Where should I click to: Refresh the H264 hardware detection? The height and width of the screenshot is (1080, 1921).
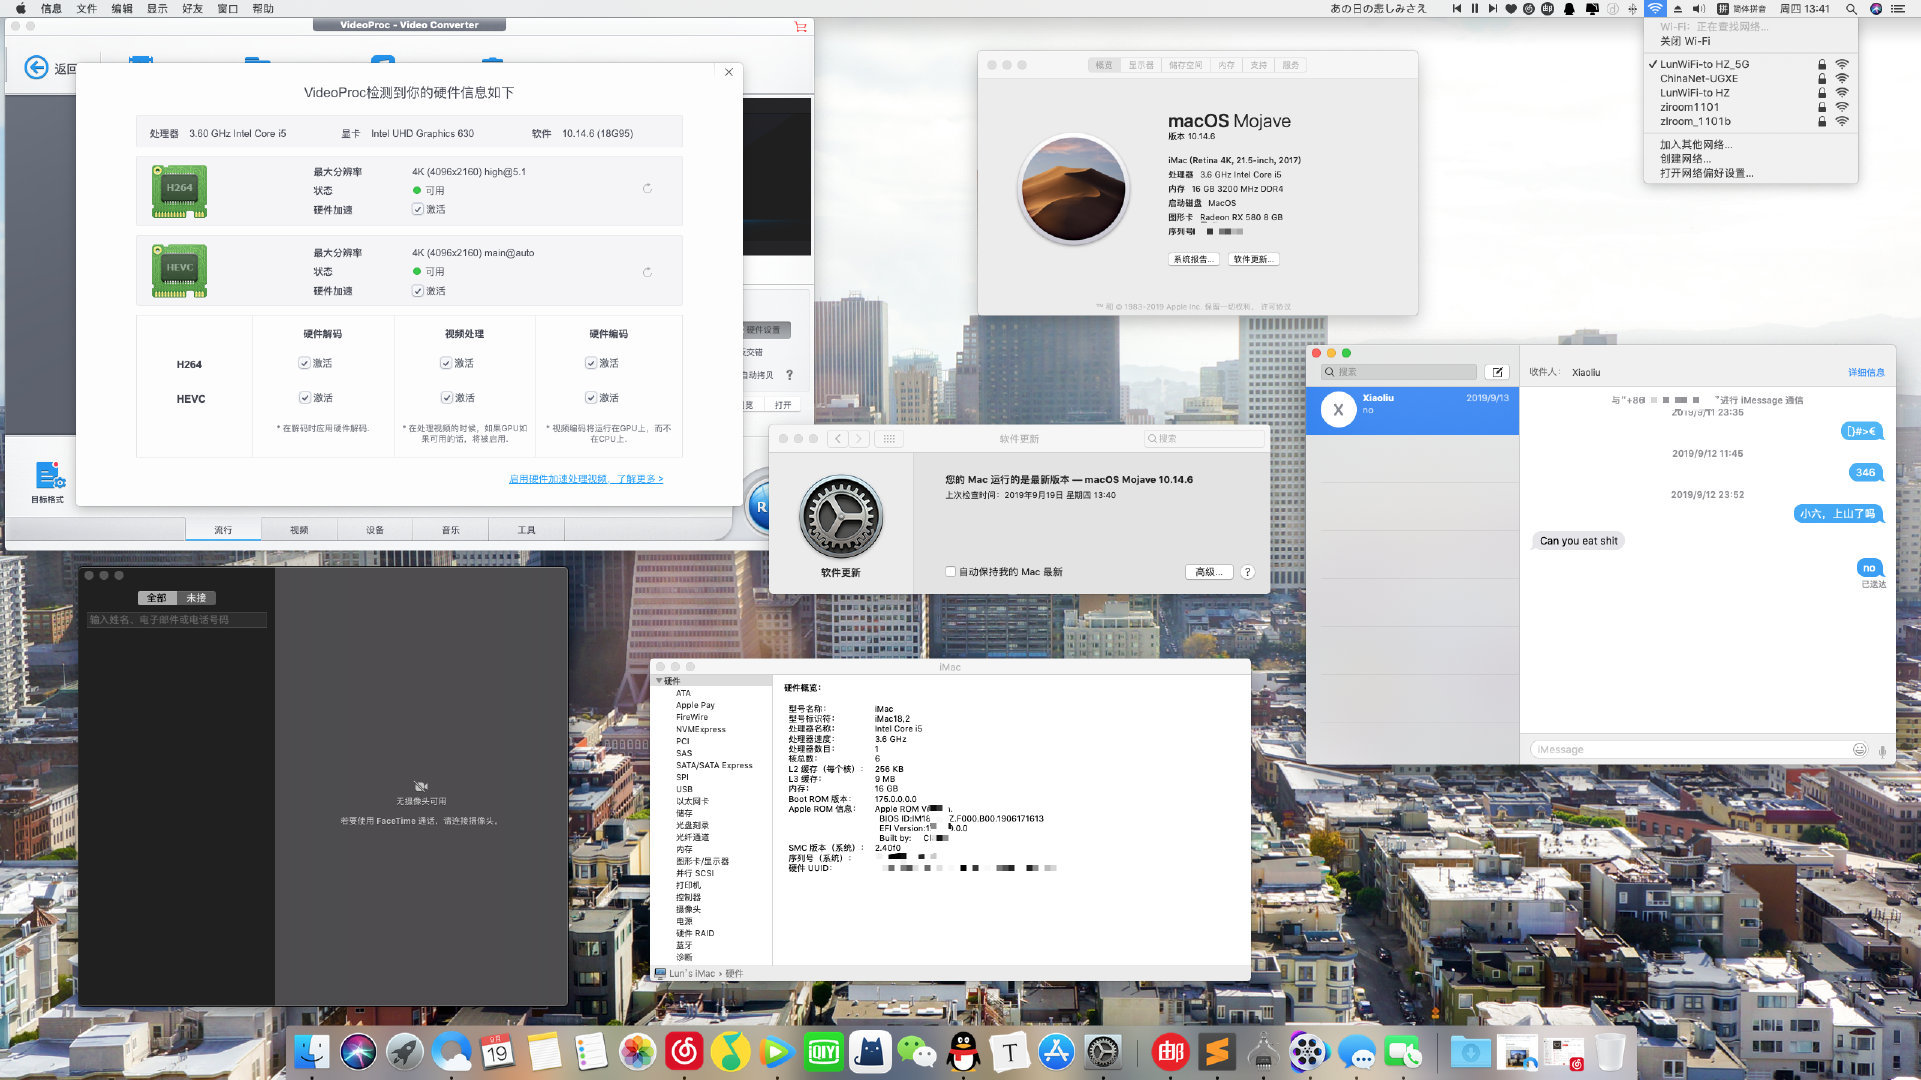click(x=647, y=189)
